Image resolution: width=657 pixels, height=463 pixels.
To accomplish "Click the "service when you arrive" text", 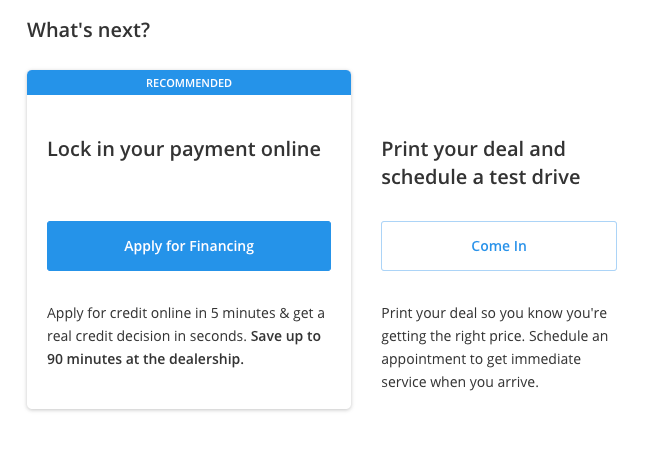I will pos(460,382).
